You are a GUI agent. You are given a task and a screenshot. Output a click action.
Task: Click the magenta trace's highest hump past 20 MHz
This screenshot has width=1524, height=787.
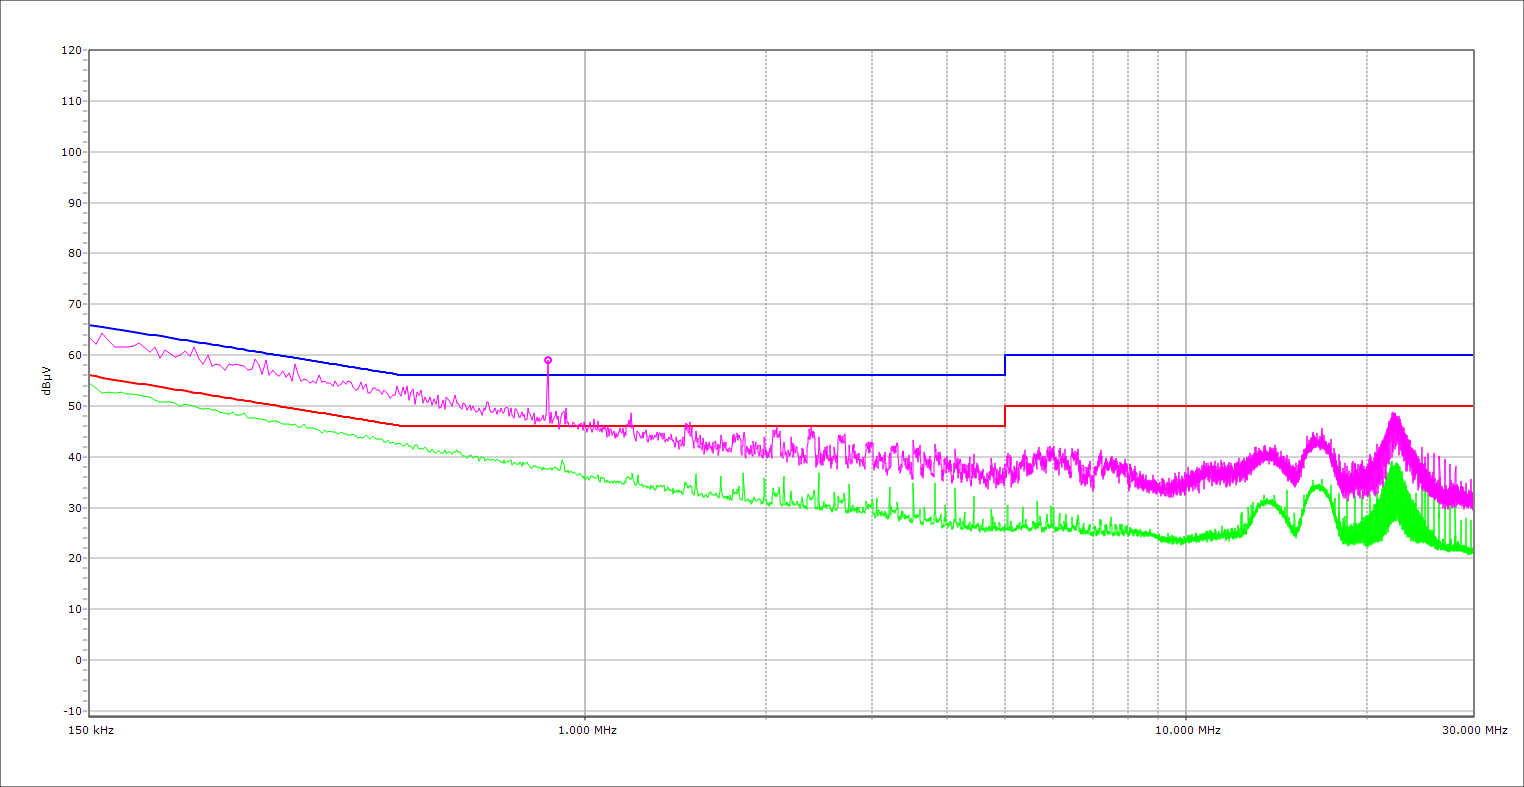click(x=1394, y=416)
